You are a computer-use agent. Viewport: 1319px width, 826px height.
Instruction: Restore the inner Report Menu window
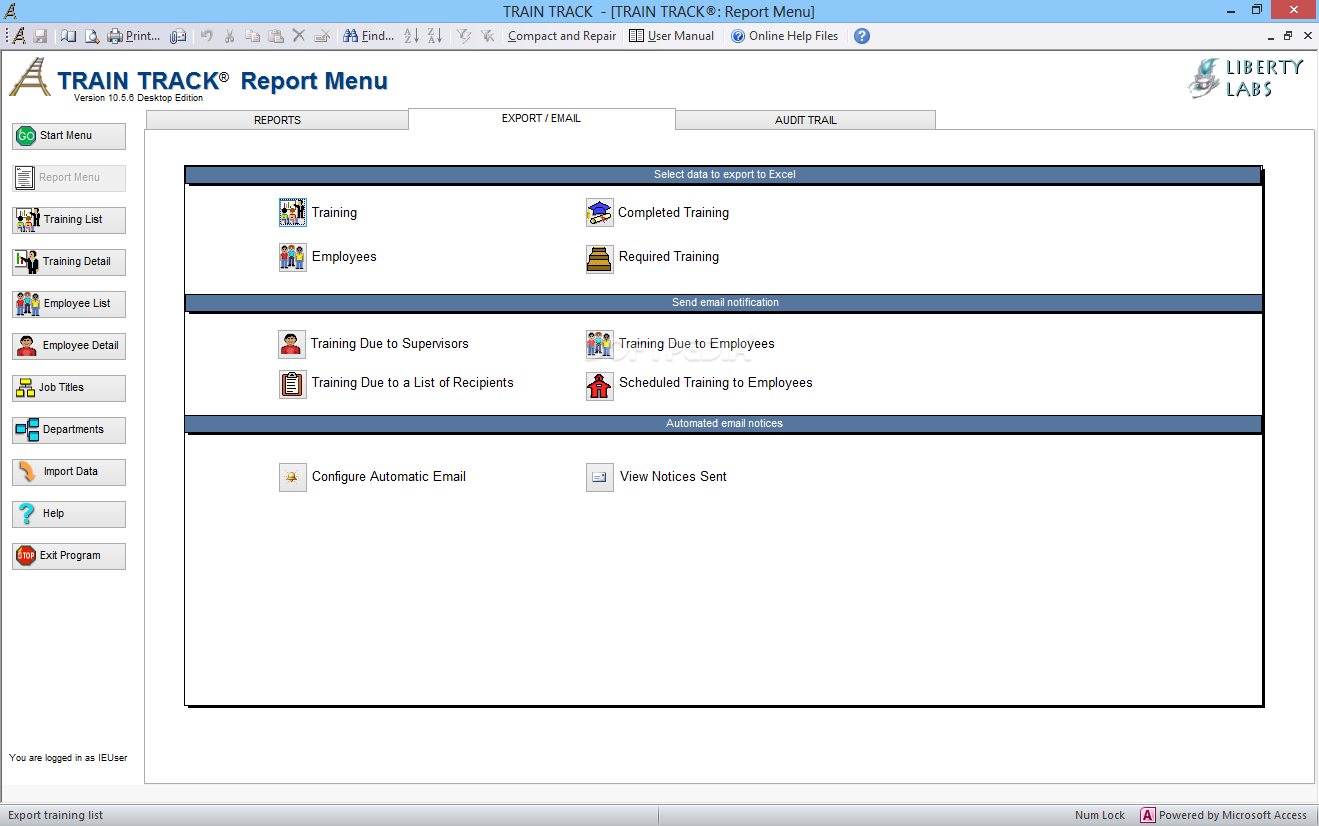pos(1288,36)
